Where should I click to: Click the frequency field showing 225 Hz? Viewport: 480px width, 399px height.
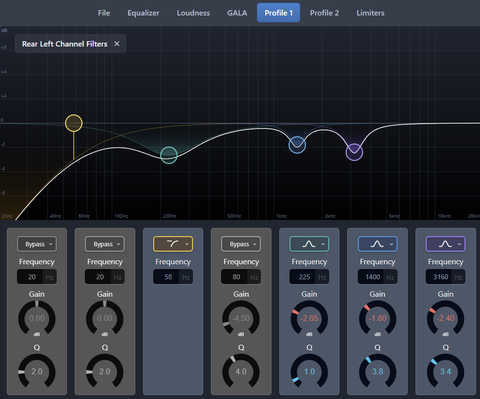(309, 277)
